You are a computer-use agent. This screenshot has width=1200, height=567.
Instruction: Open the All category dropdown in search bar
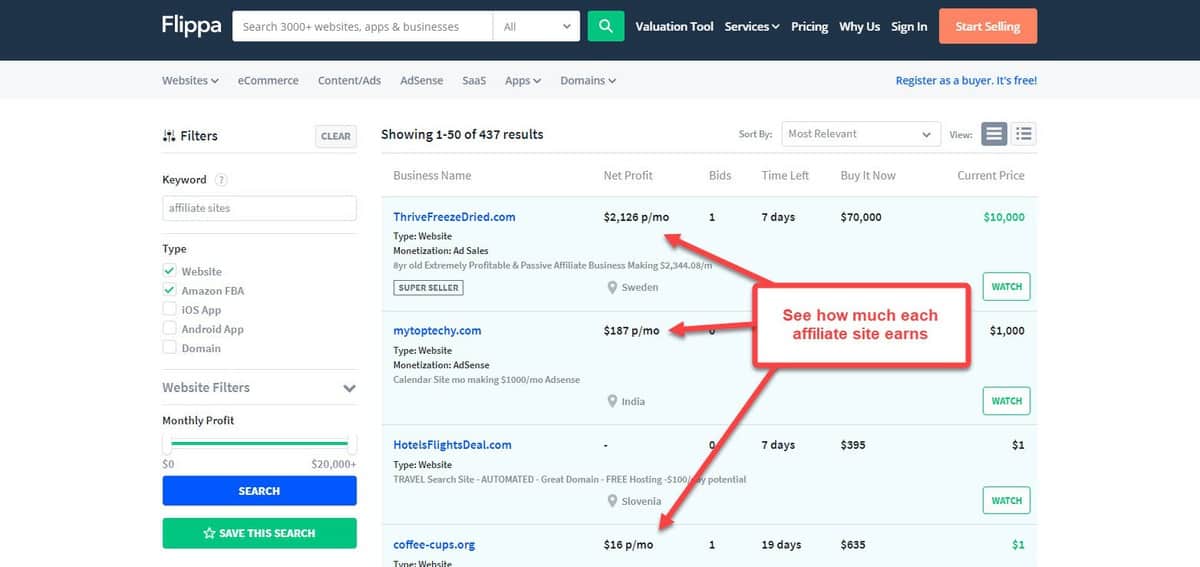tap(538, 26)
